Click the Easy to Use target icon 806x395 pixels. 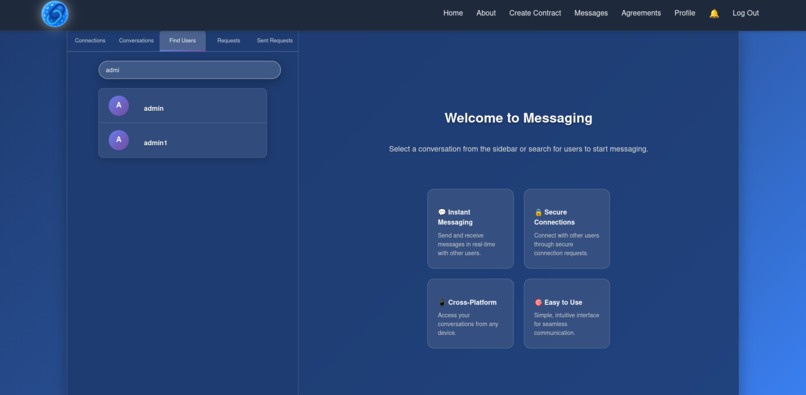pos(538,302)
